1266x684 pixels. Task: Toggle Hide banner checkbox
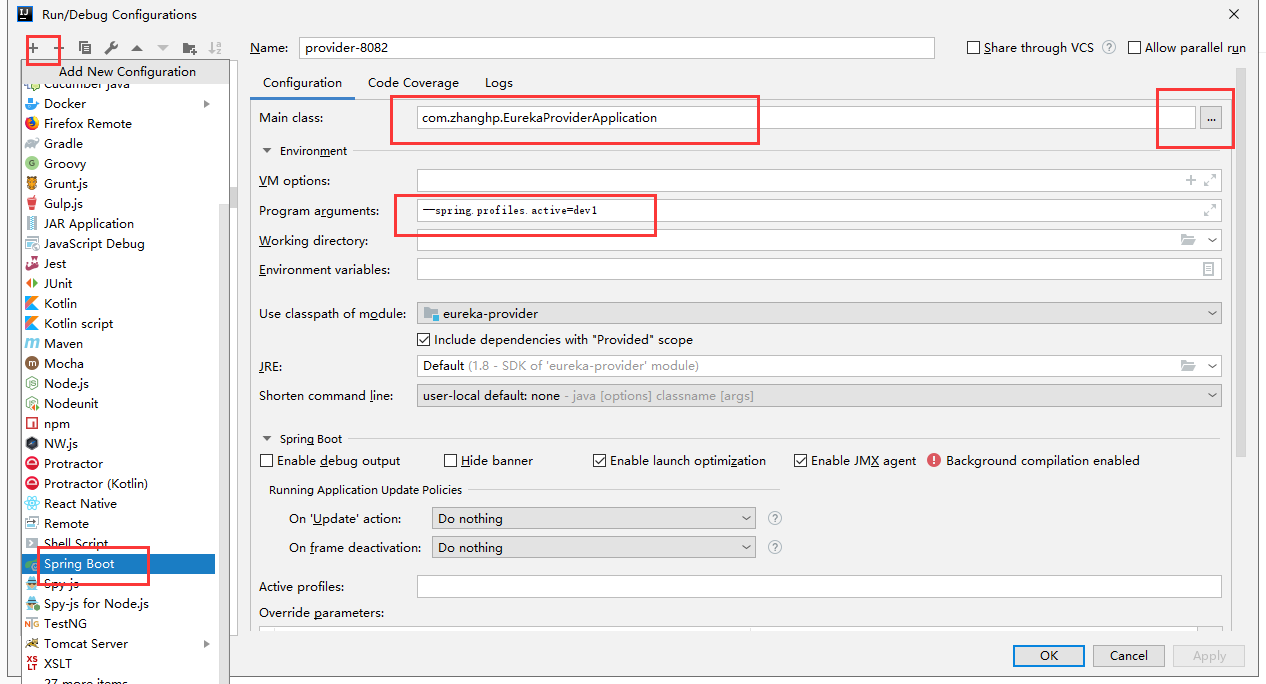450,460
